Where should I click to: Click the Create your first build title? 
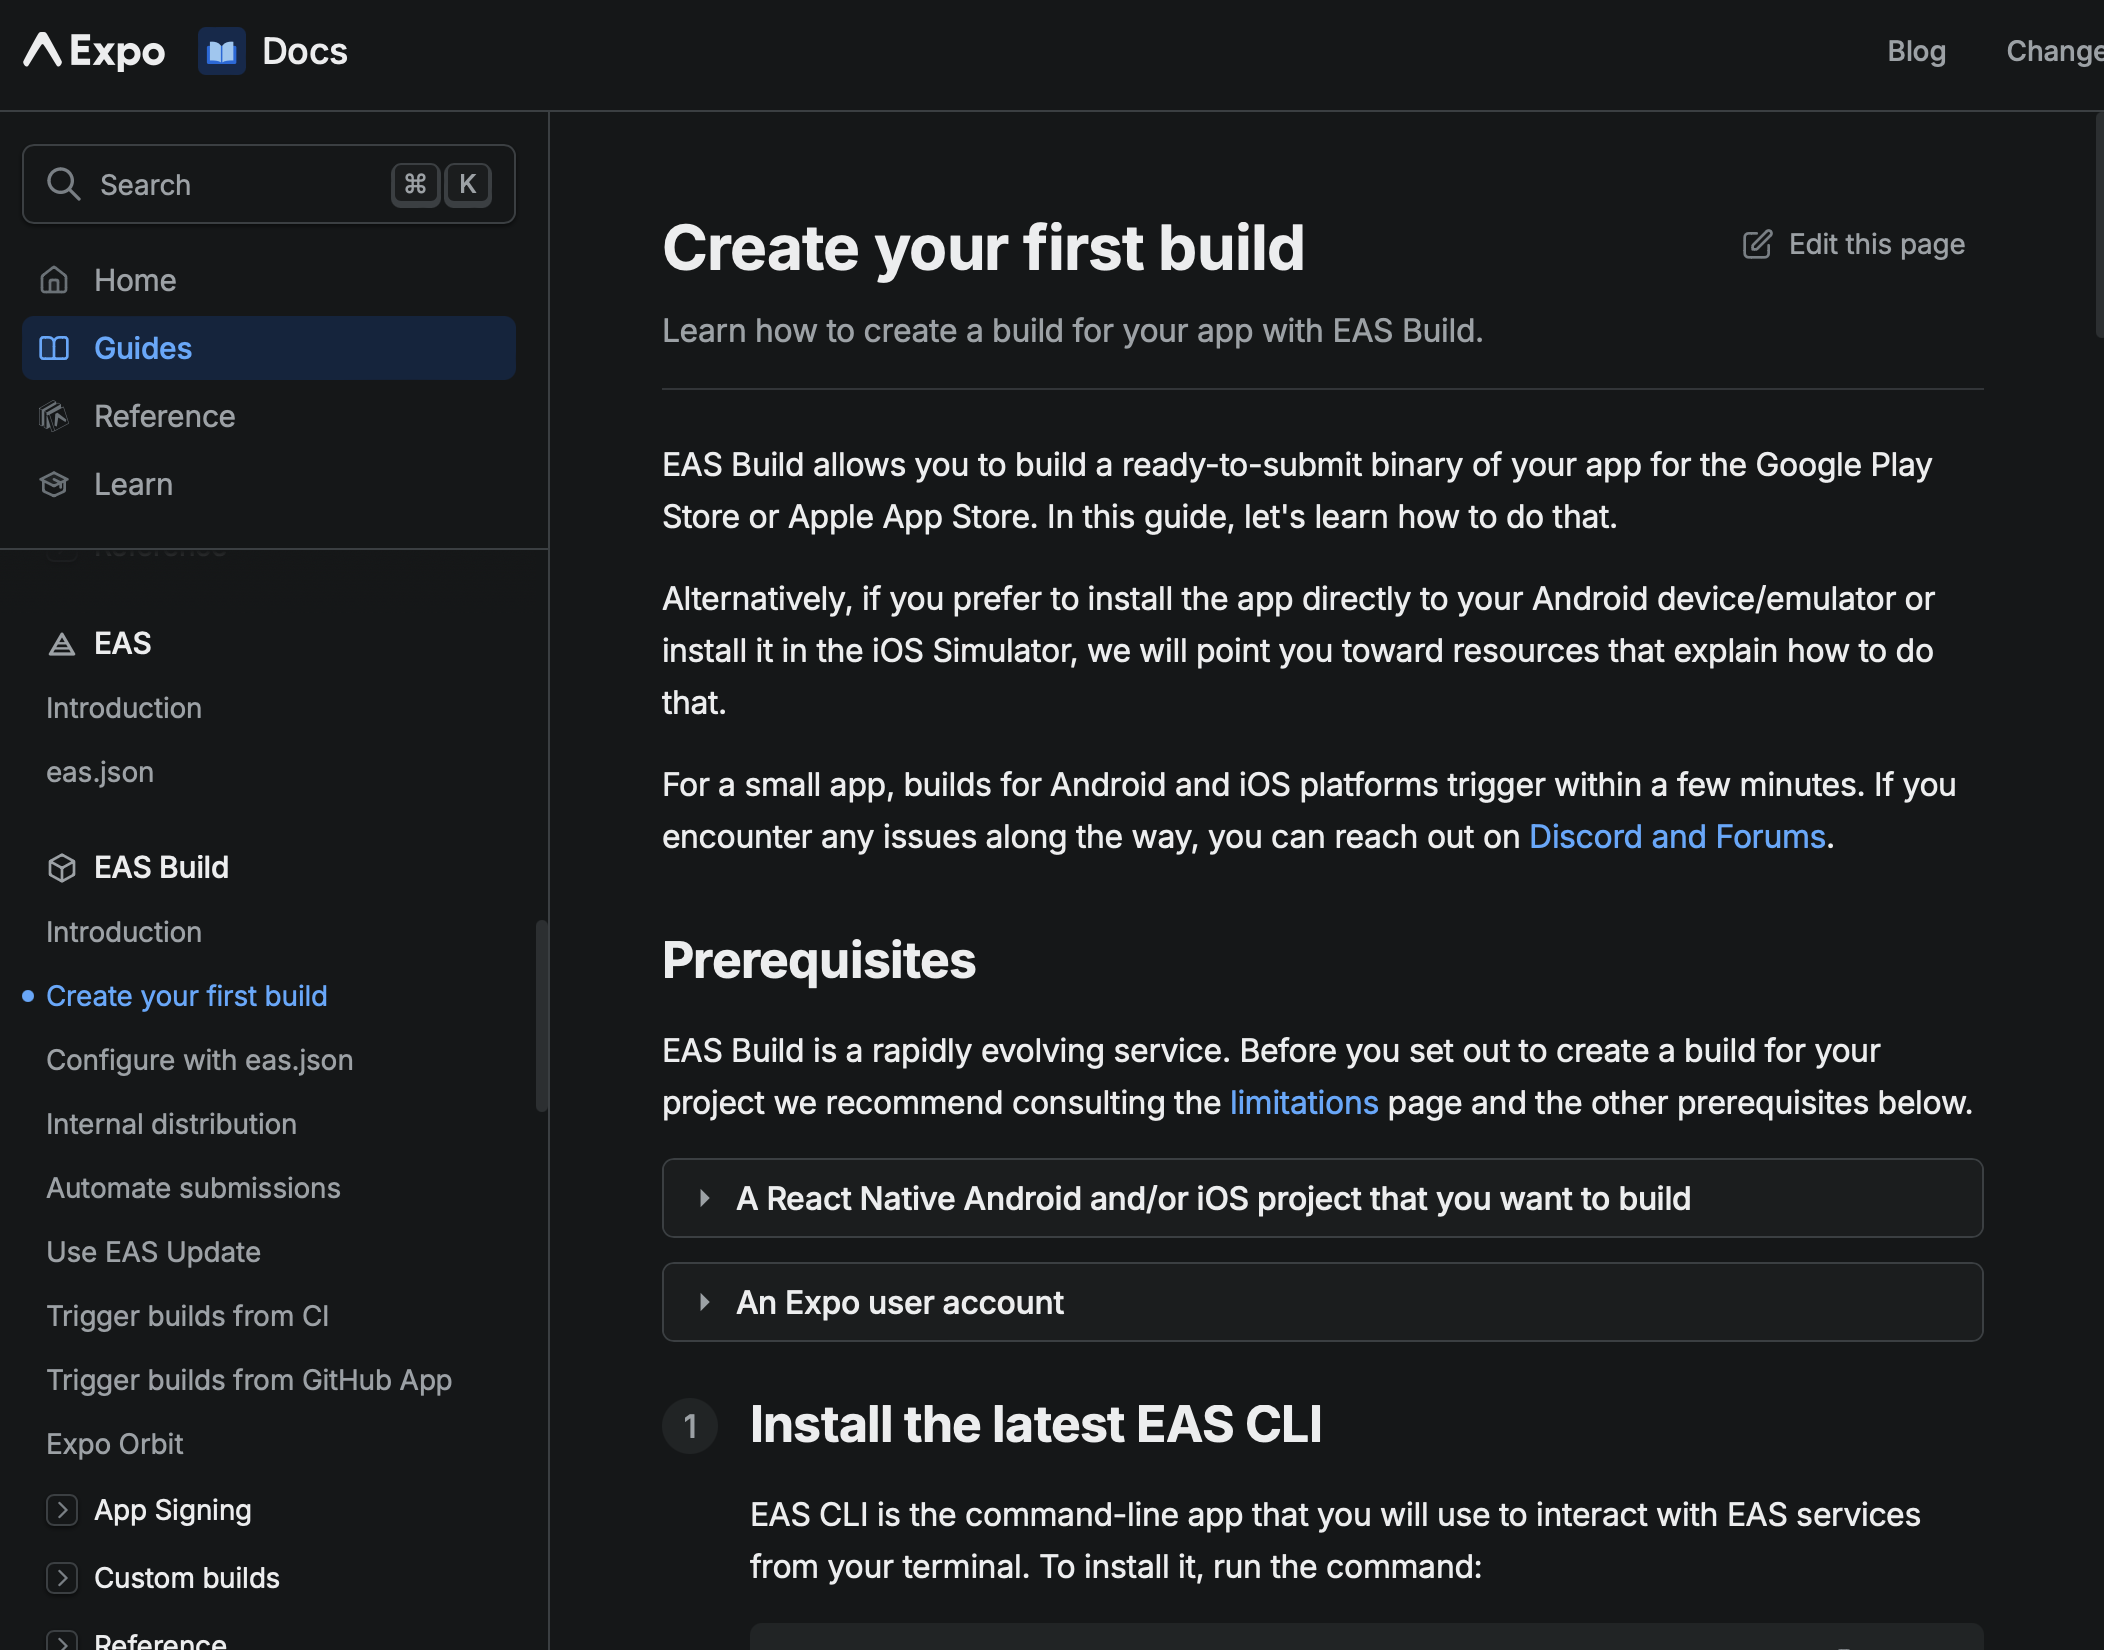(983, 248)
